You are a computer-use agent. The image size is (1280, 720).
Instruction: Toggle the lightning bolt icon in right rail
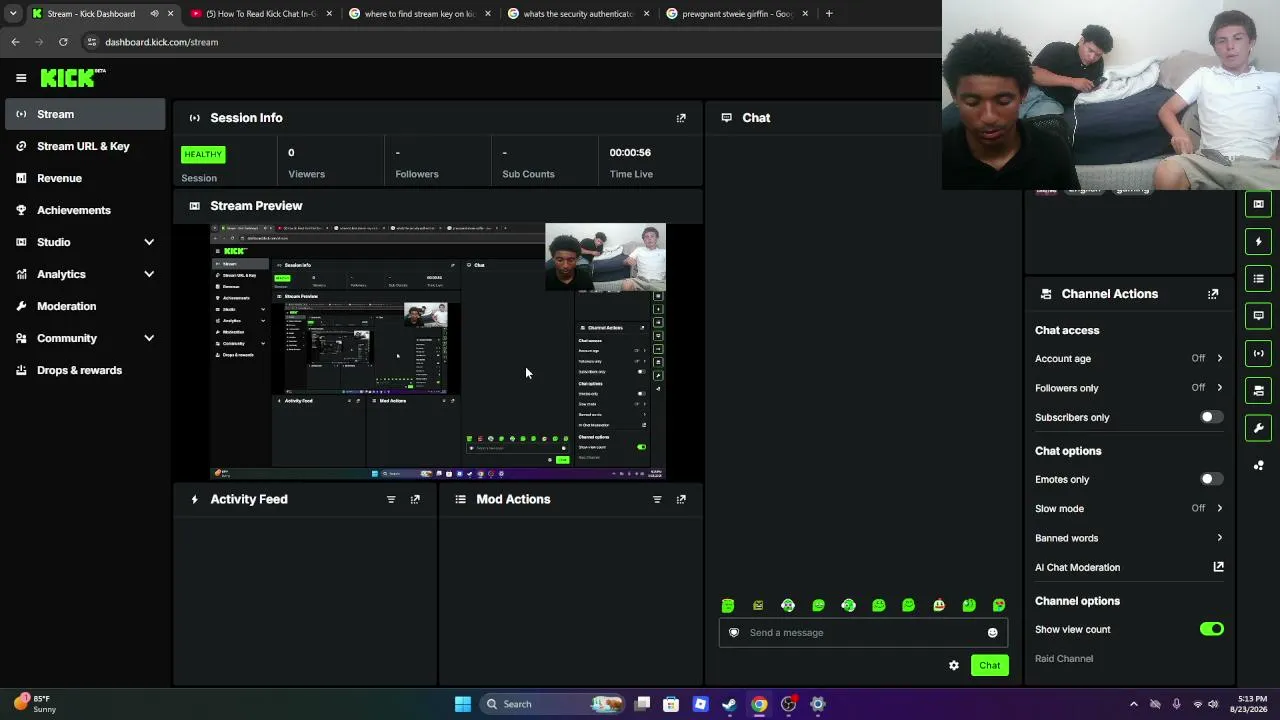pos(1258,241)
